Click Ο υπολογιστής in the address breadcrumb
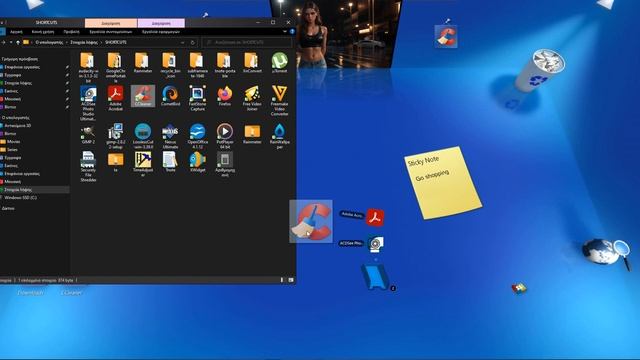The height and width of the screenshot is (360, 640). (49, 42)
